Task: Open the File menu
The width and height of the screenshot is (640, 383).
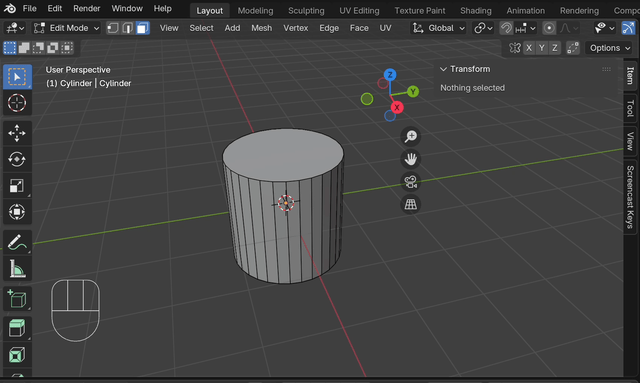Action: pyautogui.click(x=29, y=9)
